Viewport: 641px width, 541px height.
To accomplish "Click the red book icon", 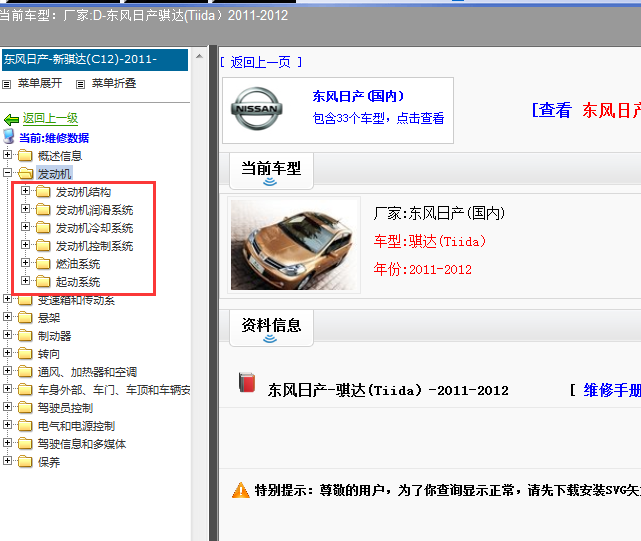I will coord(247,382).
